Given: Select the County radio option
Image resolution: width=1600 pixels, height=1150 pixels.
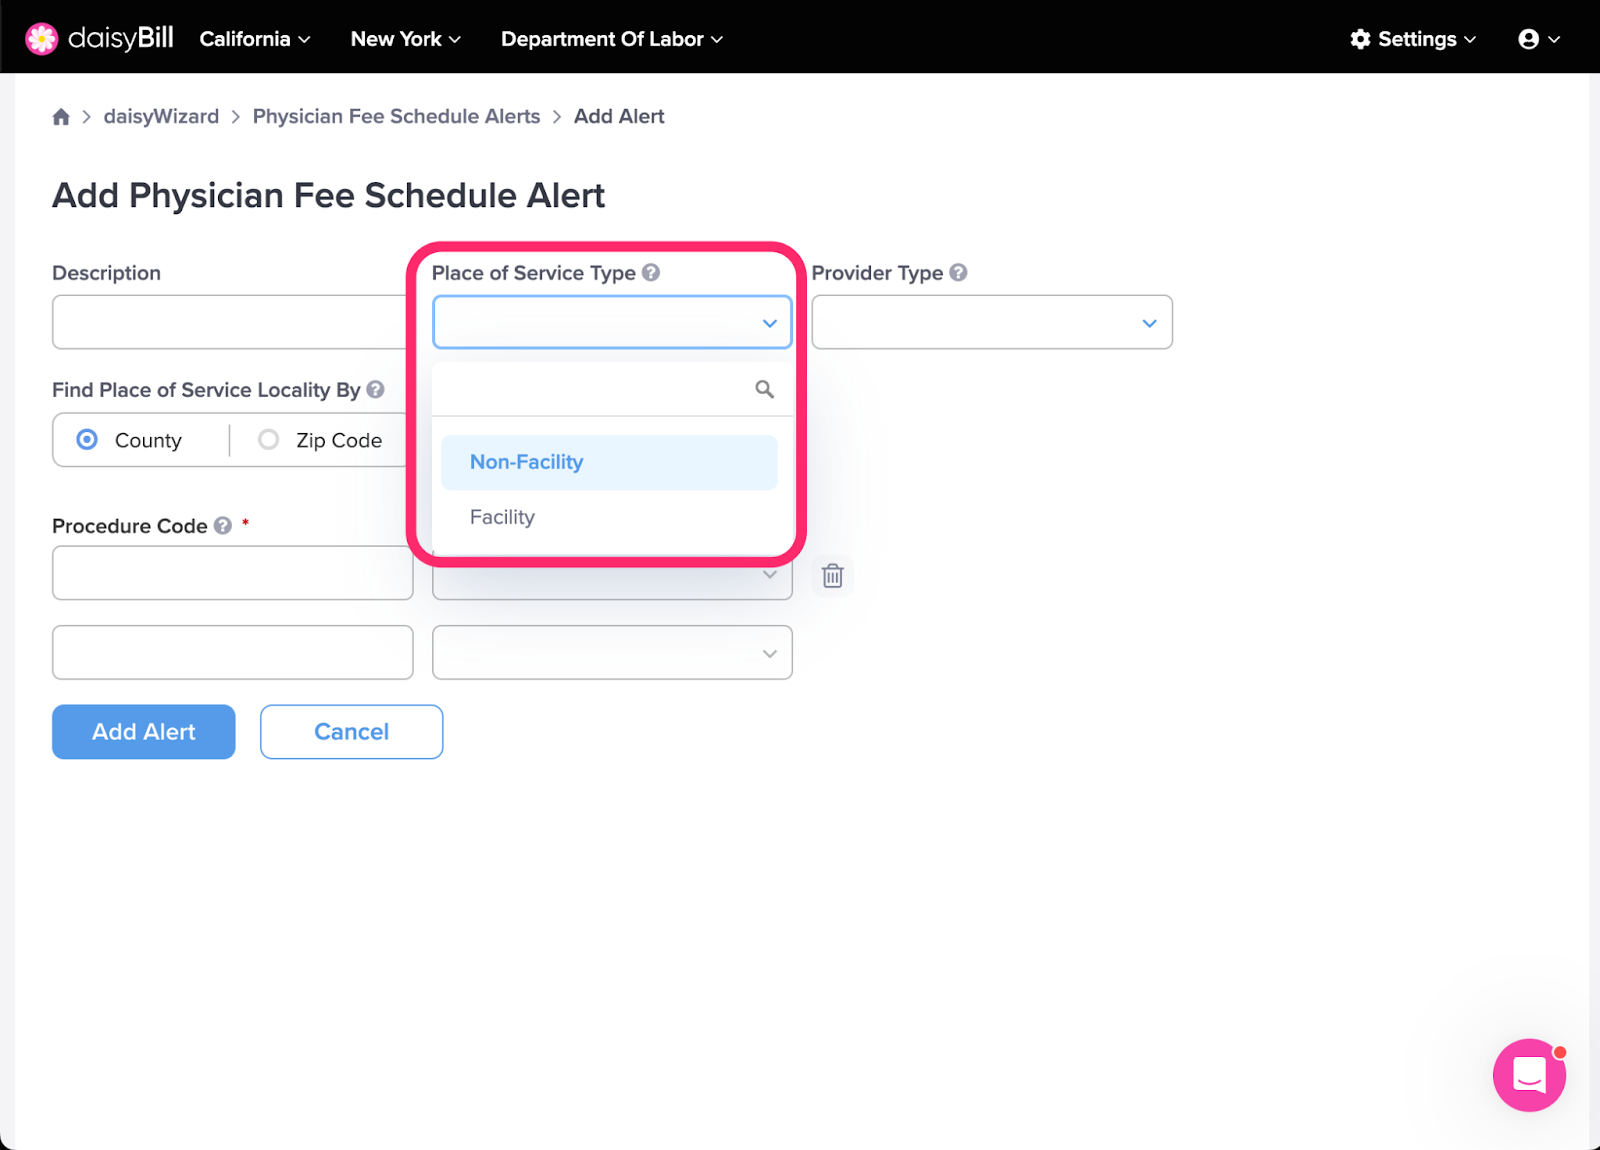Looking at the screenshot, I should [x=87, y=440].
